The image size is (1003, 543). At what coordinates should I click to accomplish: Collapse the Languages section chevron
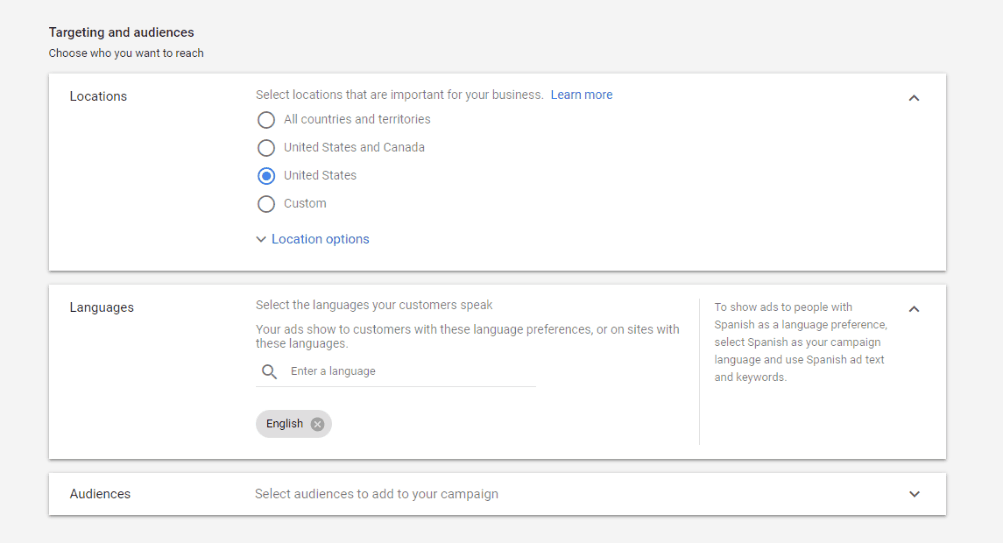click(914, 309)
